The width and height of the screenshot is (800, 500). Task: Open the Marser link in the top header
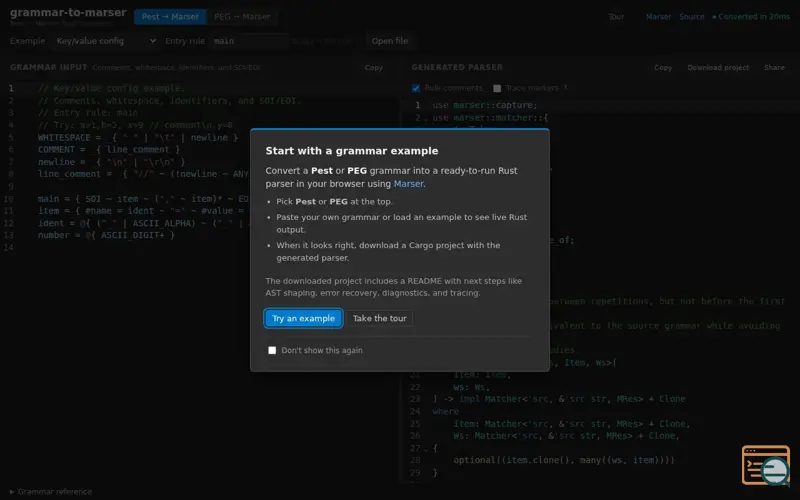pos(658,17)
